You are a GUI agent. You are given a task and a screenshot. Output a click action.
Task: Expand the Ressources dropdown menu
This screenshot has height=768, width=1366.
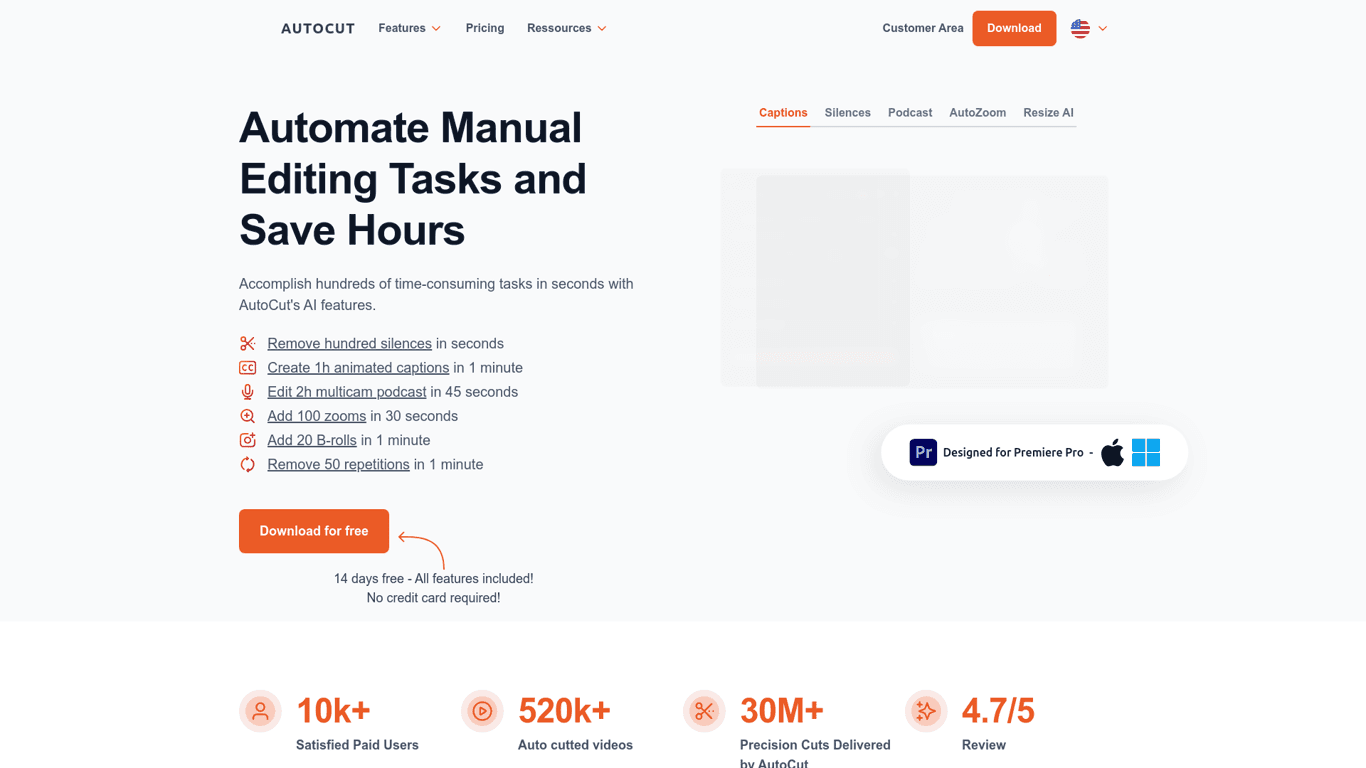pos(566,28)
